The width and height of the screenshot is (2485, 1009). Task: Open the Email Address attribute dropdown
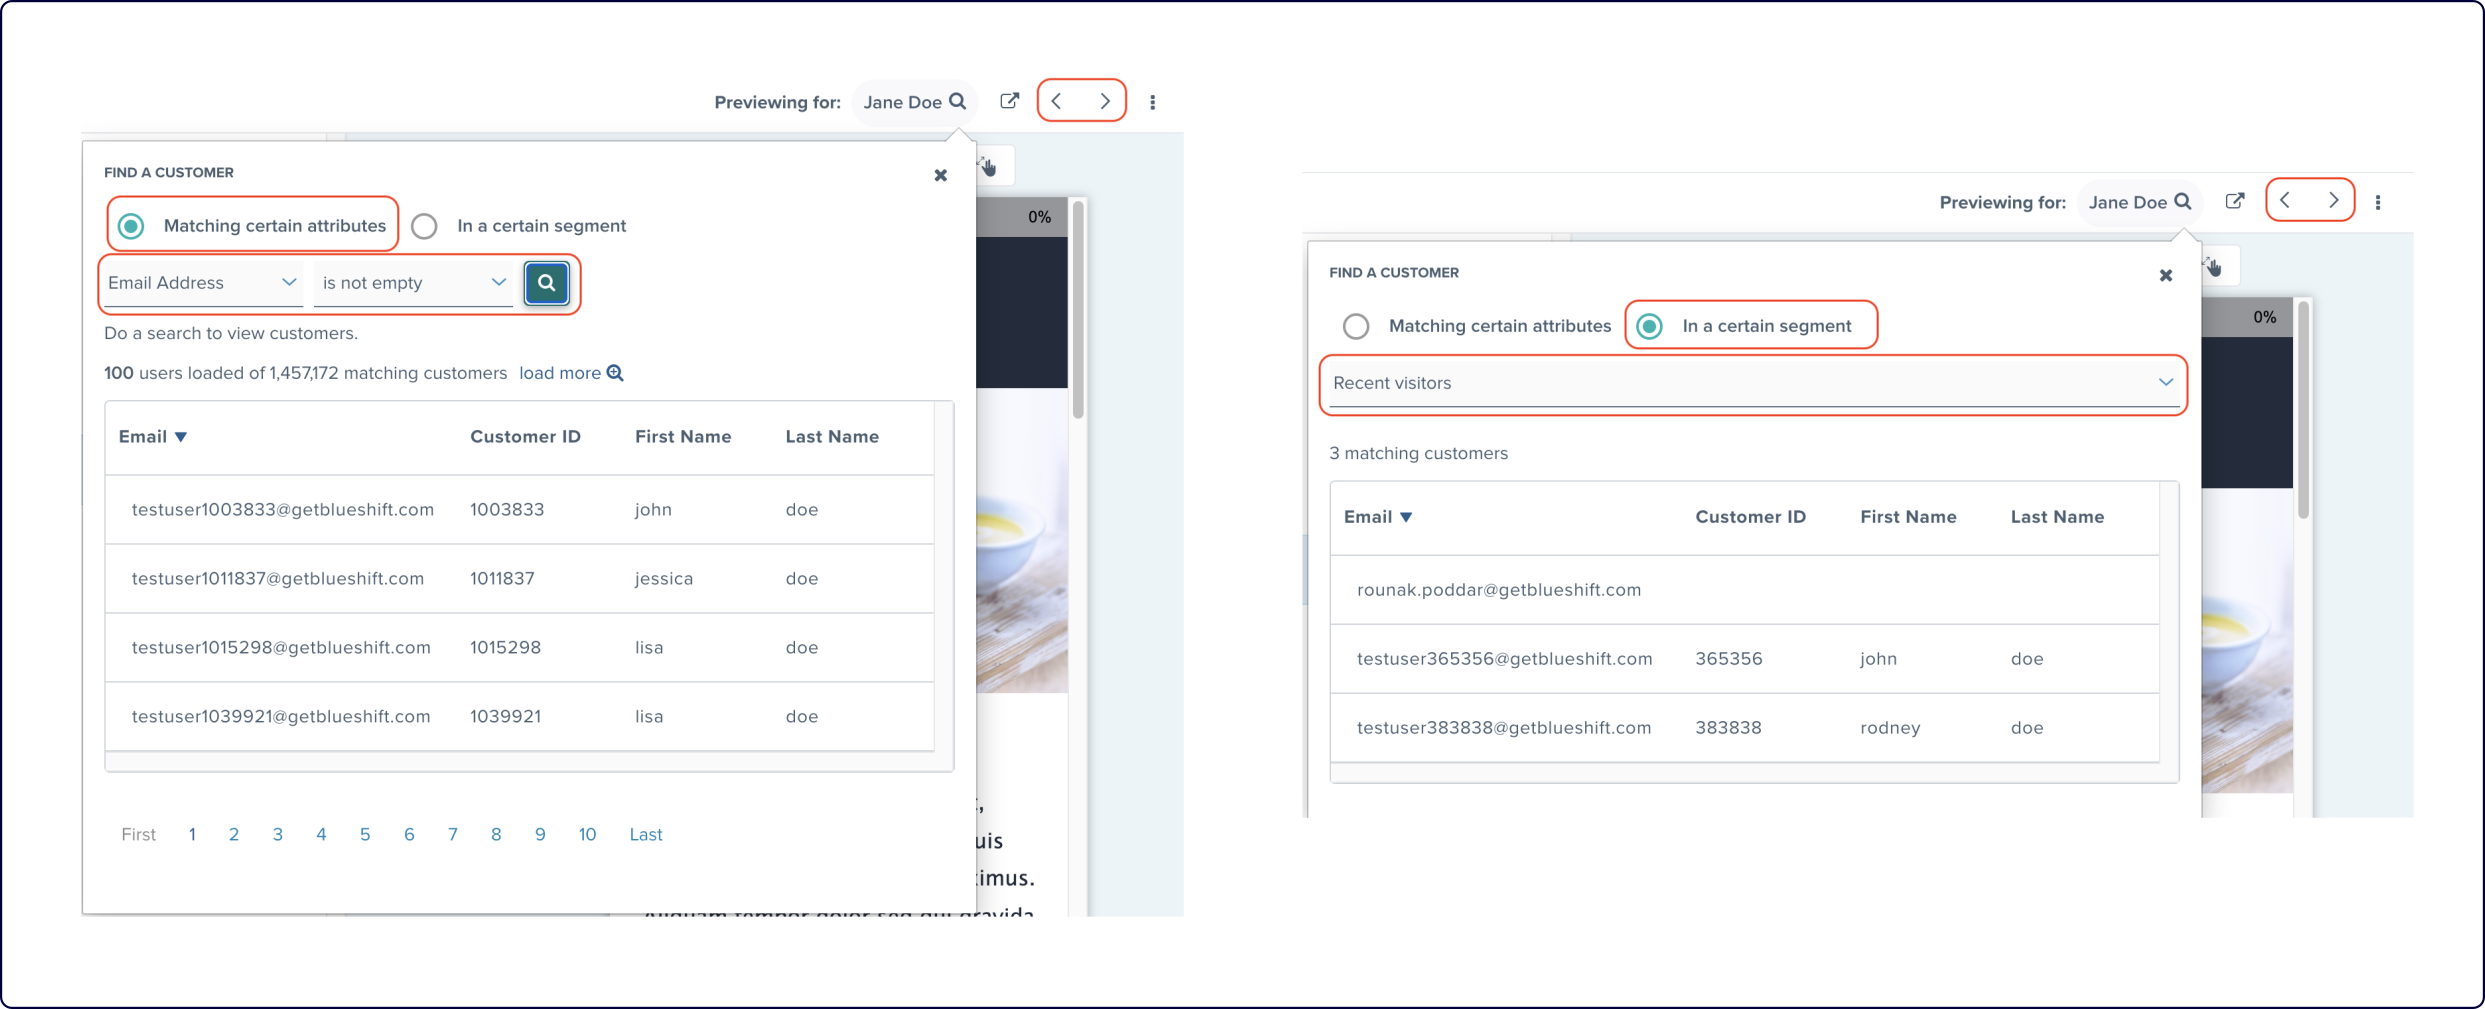(200, 283)
